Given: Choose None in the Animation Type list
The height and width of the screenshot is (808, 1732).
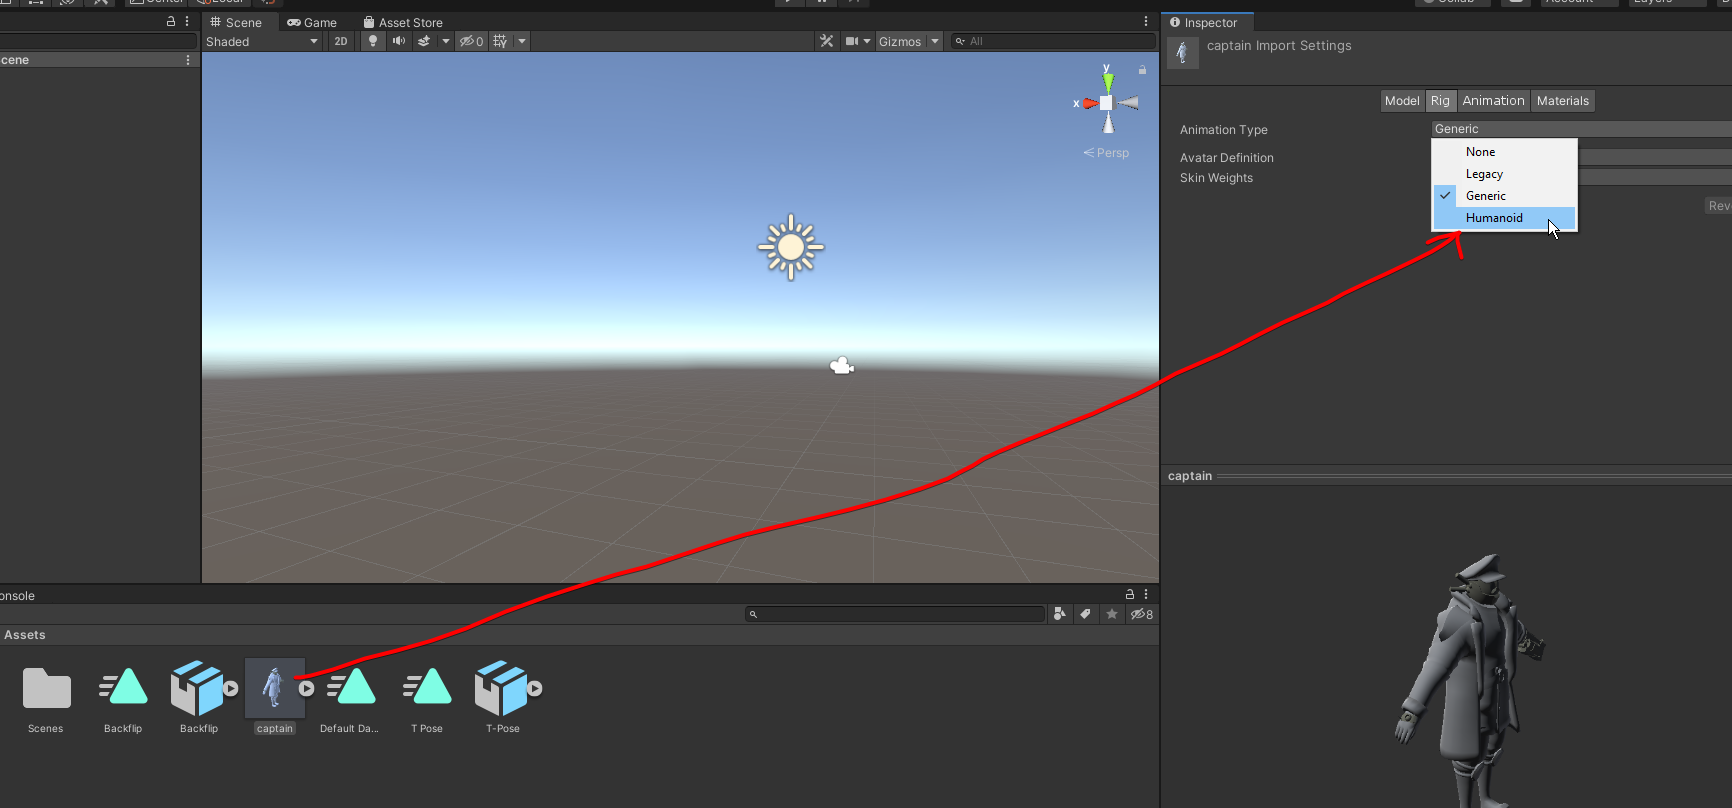Looking at the screenshot, I should pyautogui.click(x=1505, y=152).
